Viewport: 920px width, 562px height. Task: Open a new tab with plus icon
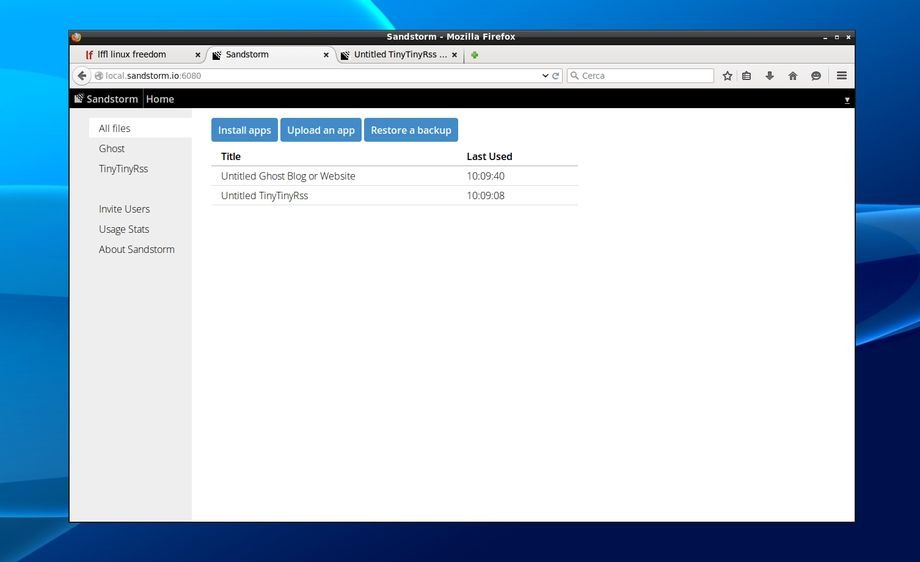click(x=474, y=55)
